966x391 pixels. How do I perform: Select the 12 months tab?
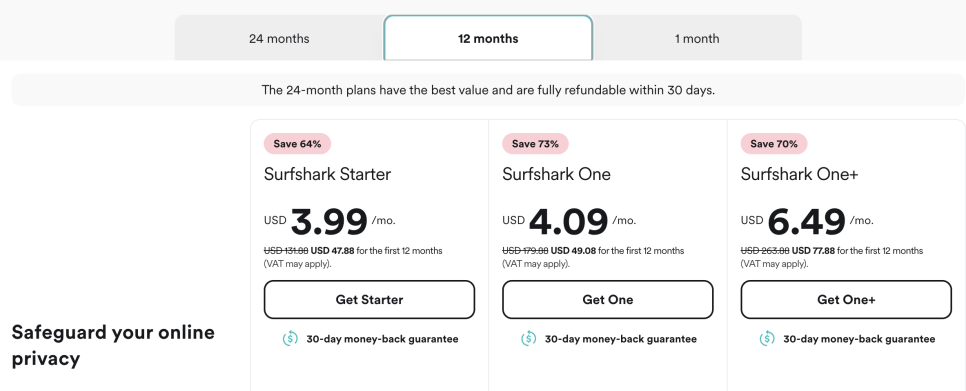[488, 38]
